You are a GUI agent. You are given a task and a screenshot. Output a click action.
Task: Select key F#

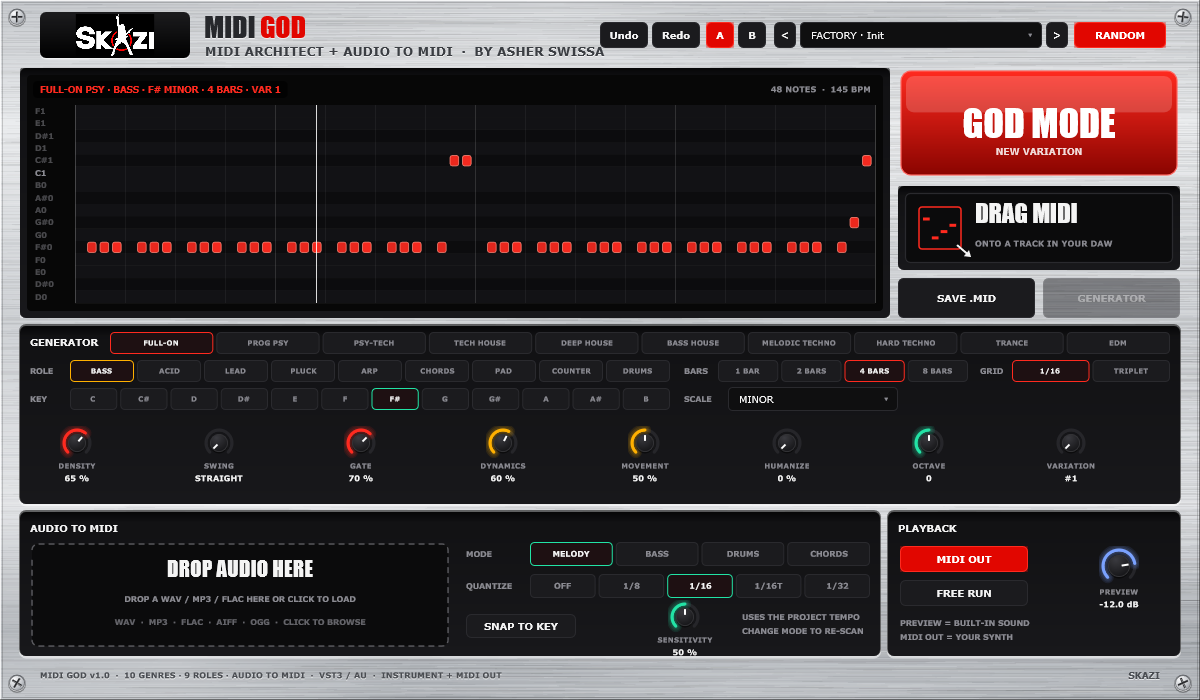pos(395,399)
